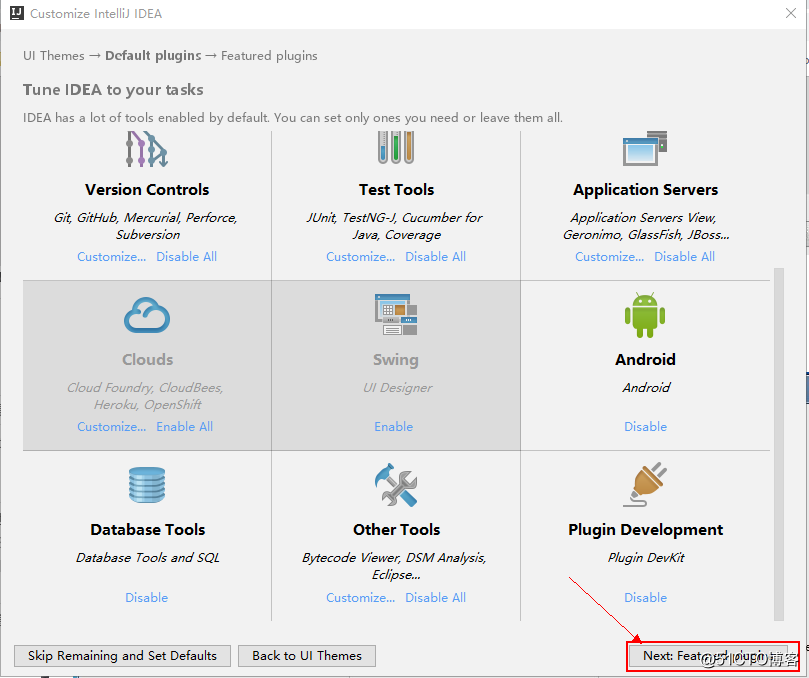Click the Featured plugins breadcrumb step
This screenshot has width=809, height=678.
(x=269, y=56)
